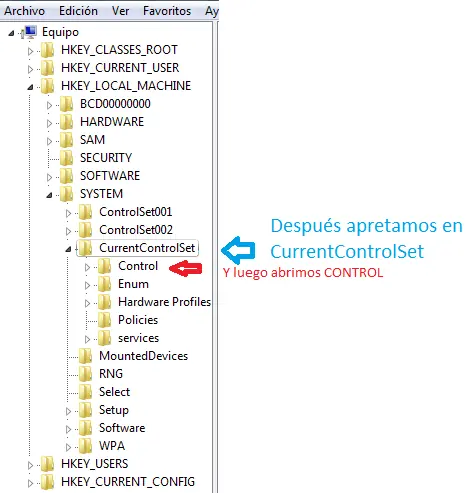Select the Policies folder icon
This screenshot has width=467, height=493.
pyautogui.click(x=105, y=320)
